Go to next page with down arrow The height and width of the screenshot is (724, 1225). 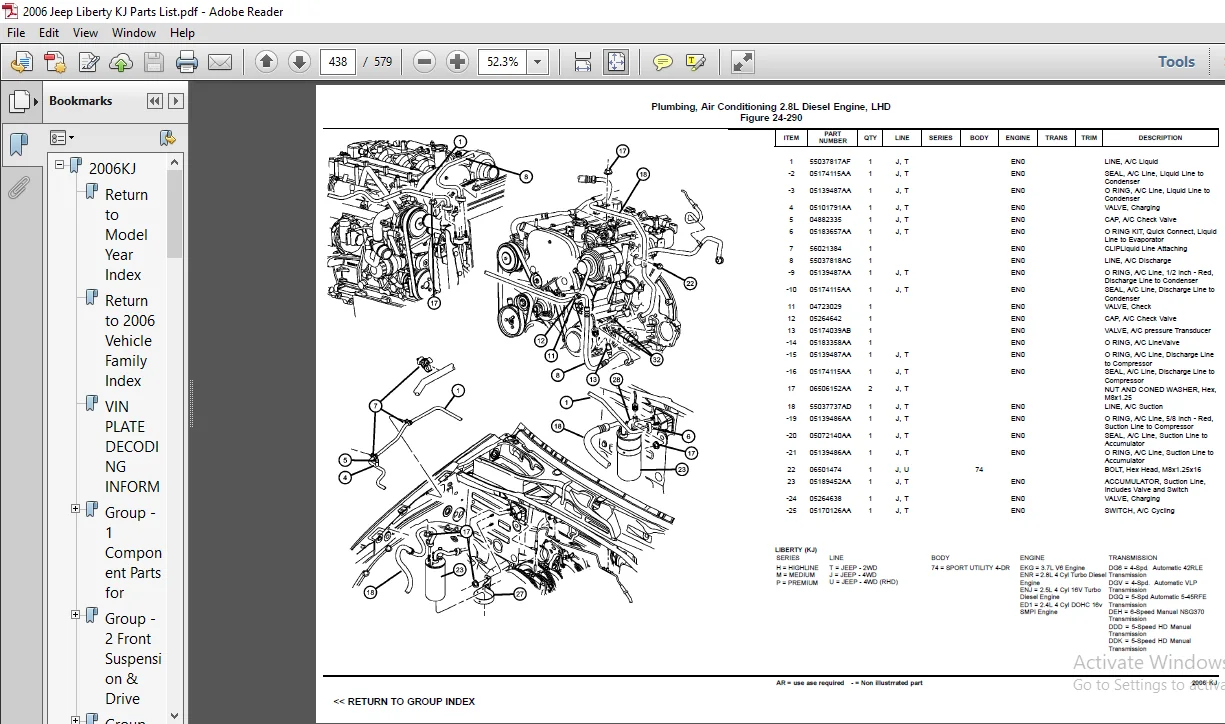[299, 62]
